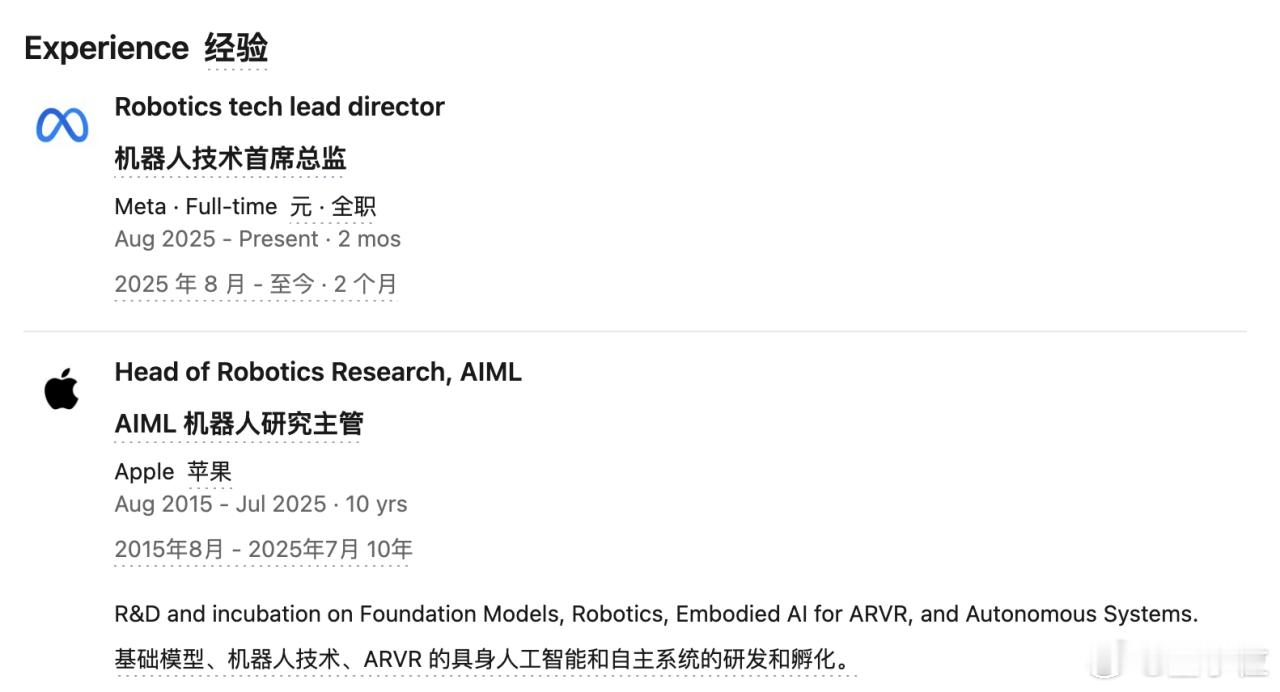This screenshot has width=1280, height=692.
Task: Click the Apple company logo
Action: click(x=62, y=388)
